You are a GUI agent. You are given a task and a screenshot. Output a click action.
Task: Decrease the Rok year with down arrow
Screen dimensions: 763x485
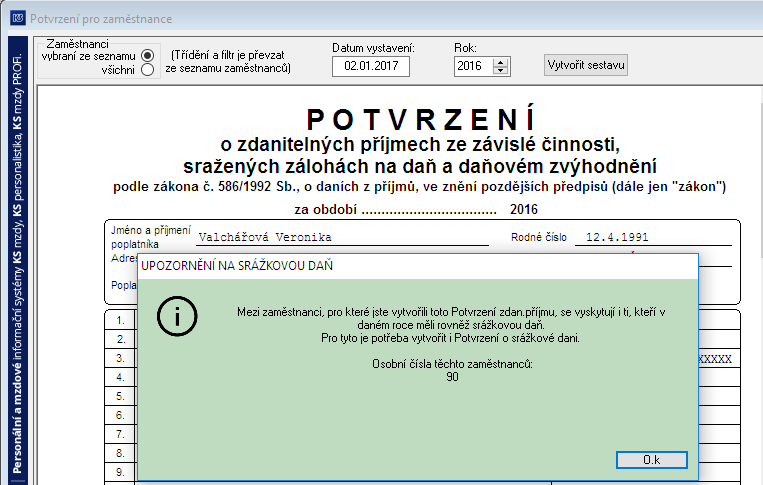500,71
